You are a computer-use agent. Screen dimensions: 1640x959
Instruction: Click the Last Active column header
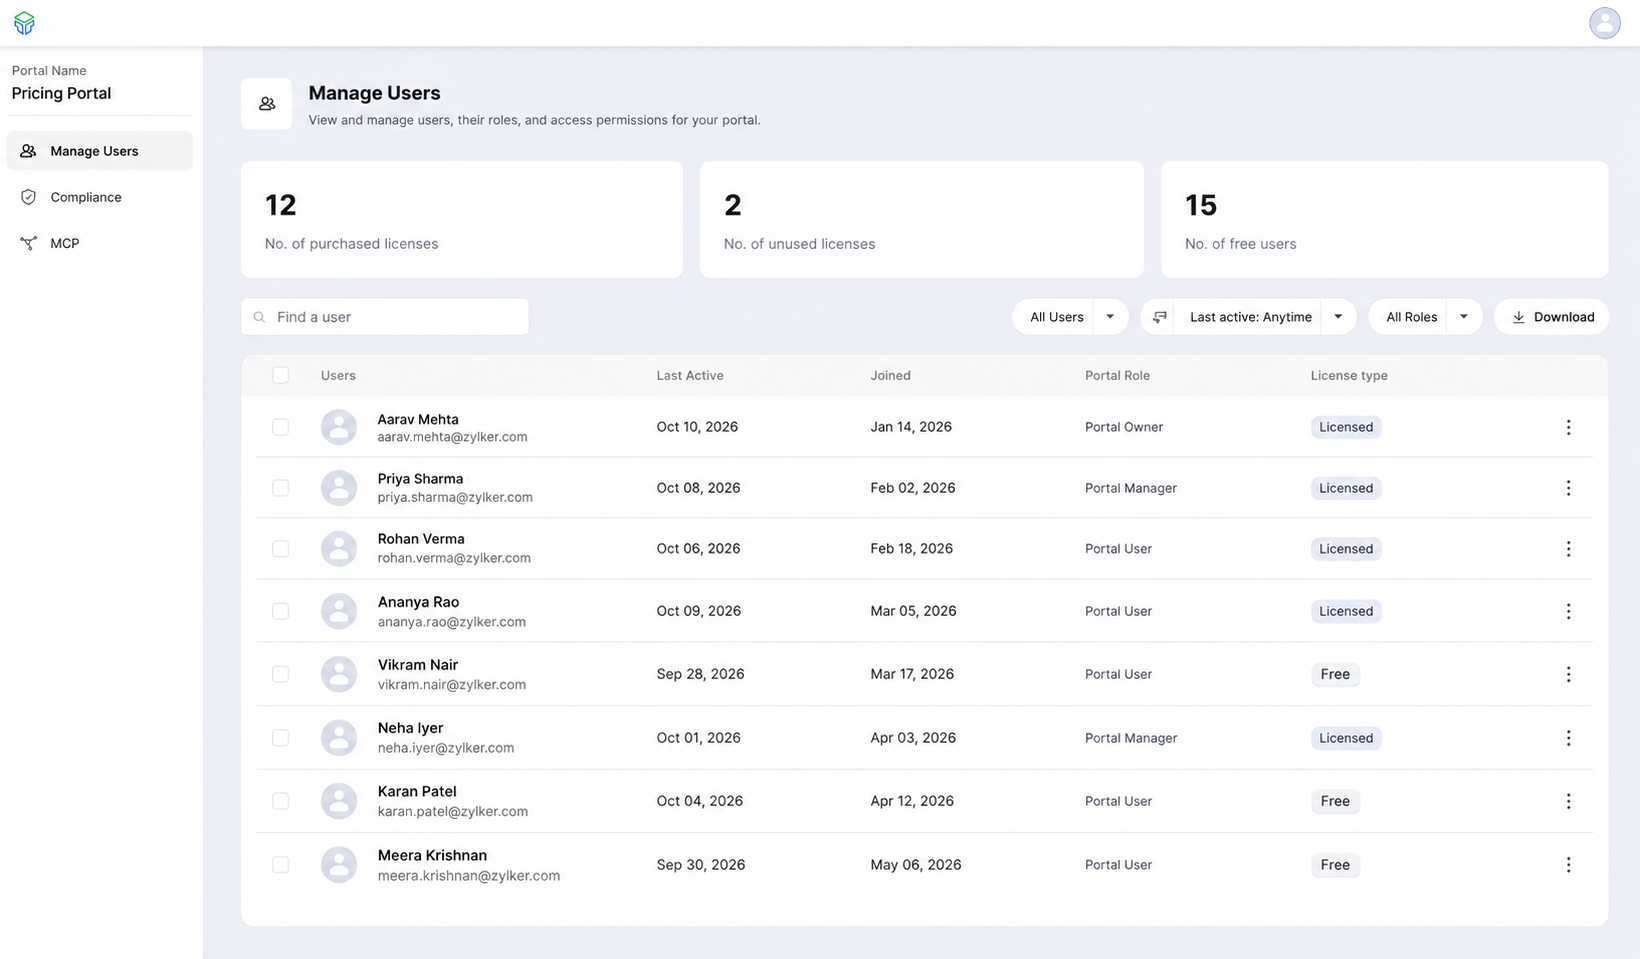pos(690,376)
